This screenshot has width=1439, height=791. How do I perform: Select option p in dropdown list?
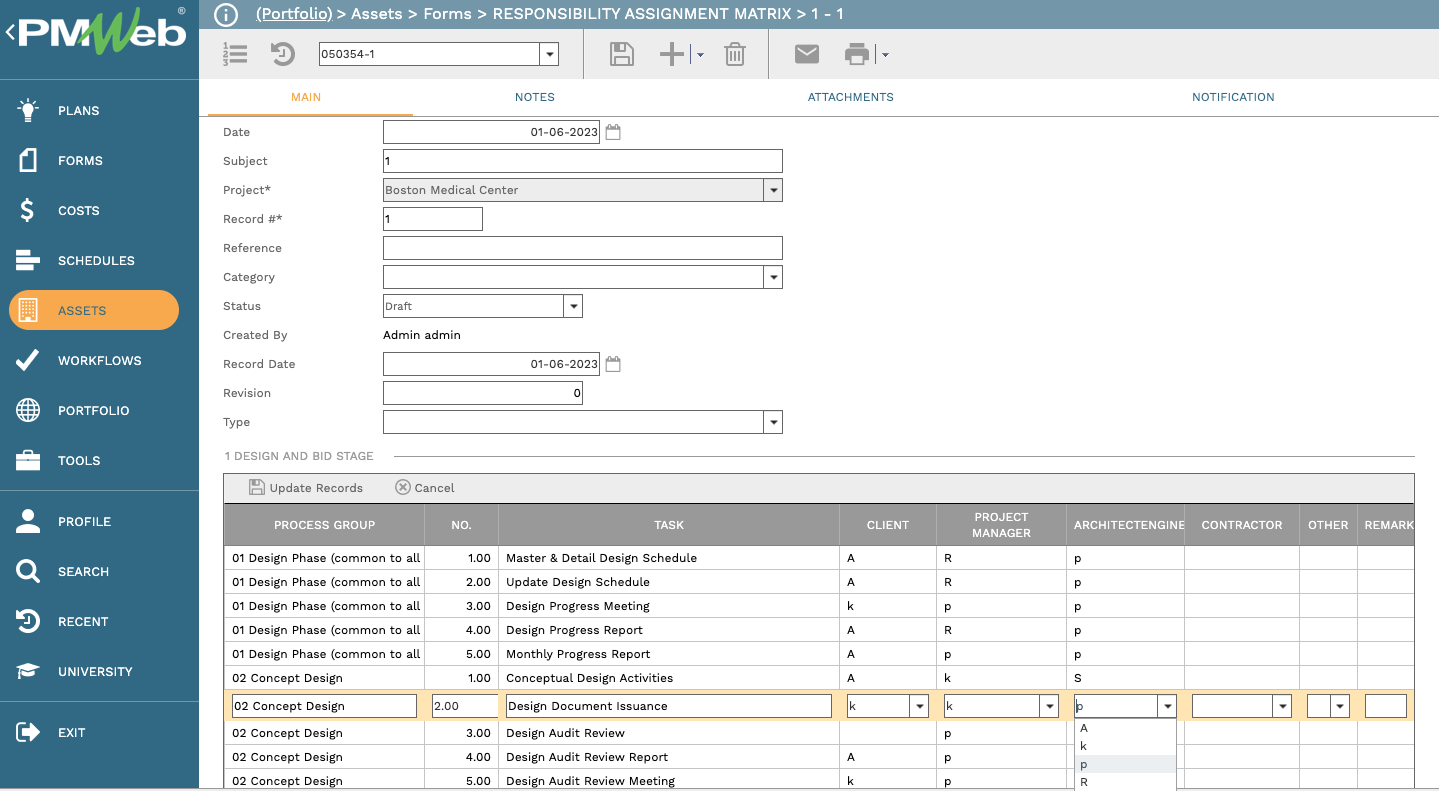[x=1126, y=764]
